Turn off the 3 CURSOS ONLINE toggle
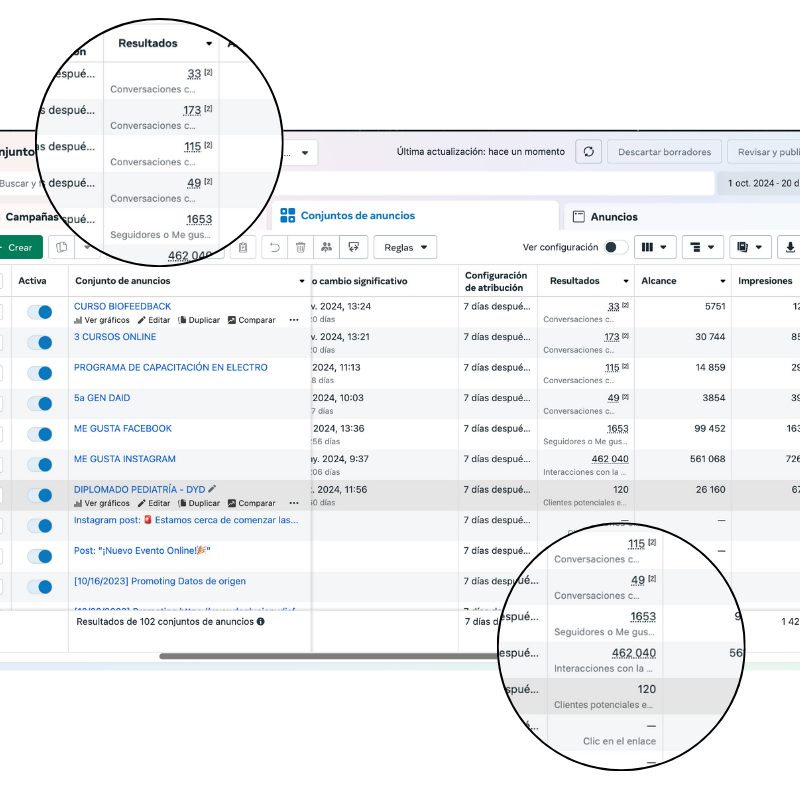Screen dimensions: 800x800 pyautogui.click(x=40, y=342)
